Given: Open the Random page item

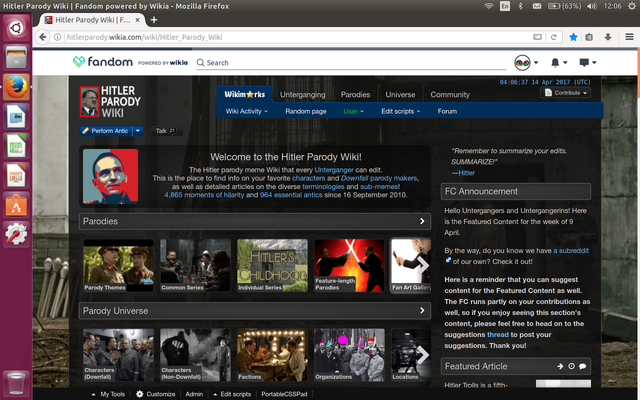Looking at the screenshot, I should 305,111.
